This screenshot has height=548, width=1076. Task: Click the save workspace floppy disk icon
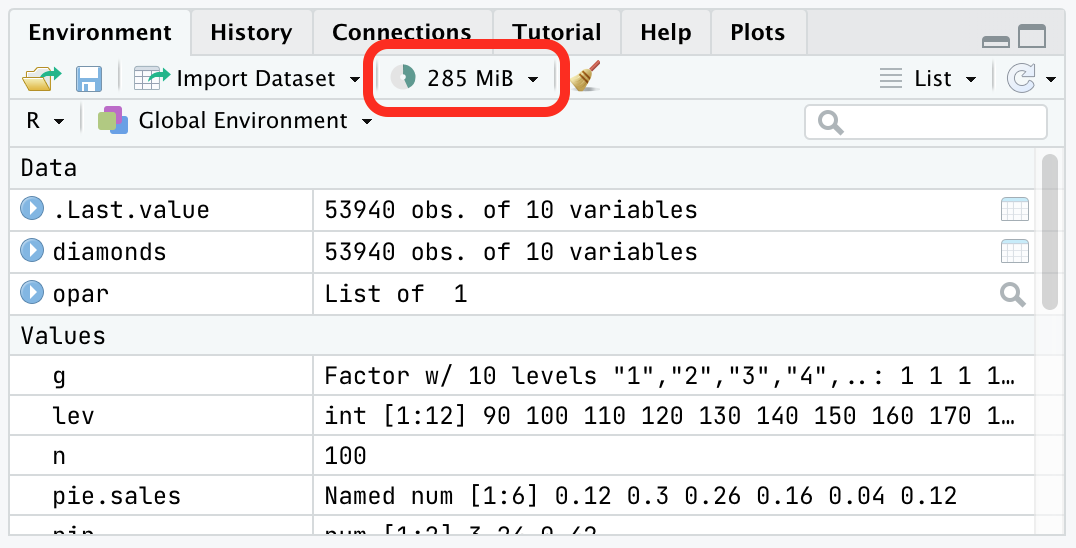tap(89, 79)
